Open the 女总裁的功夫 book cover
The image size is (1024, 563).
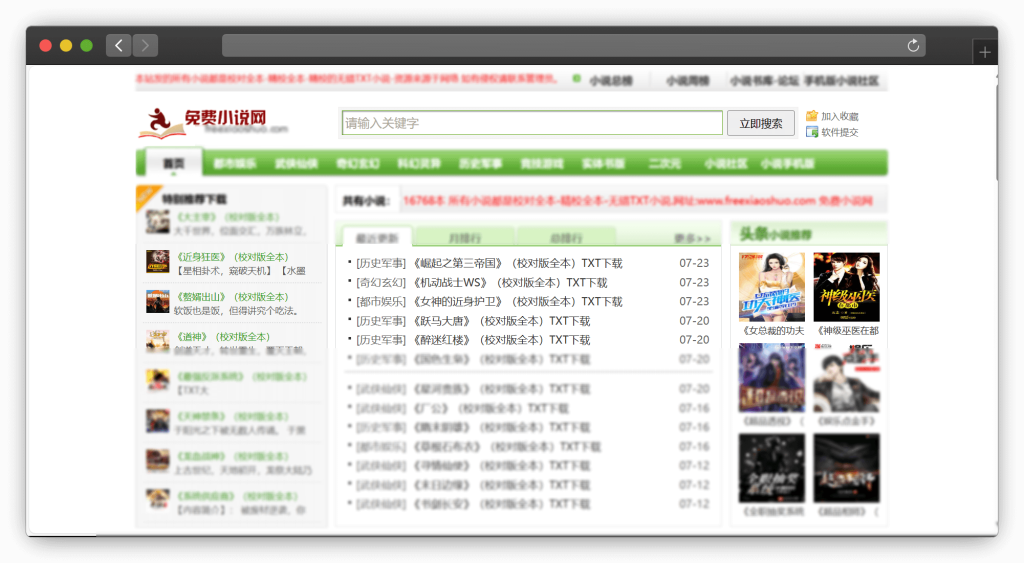771,287
